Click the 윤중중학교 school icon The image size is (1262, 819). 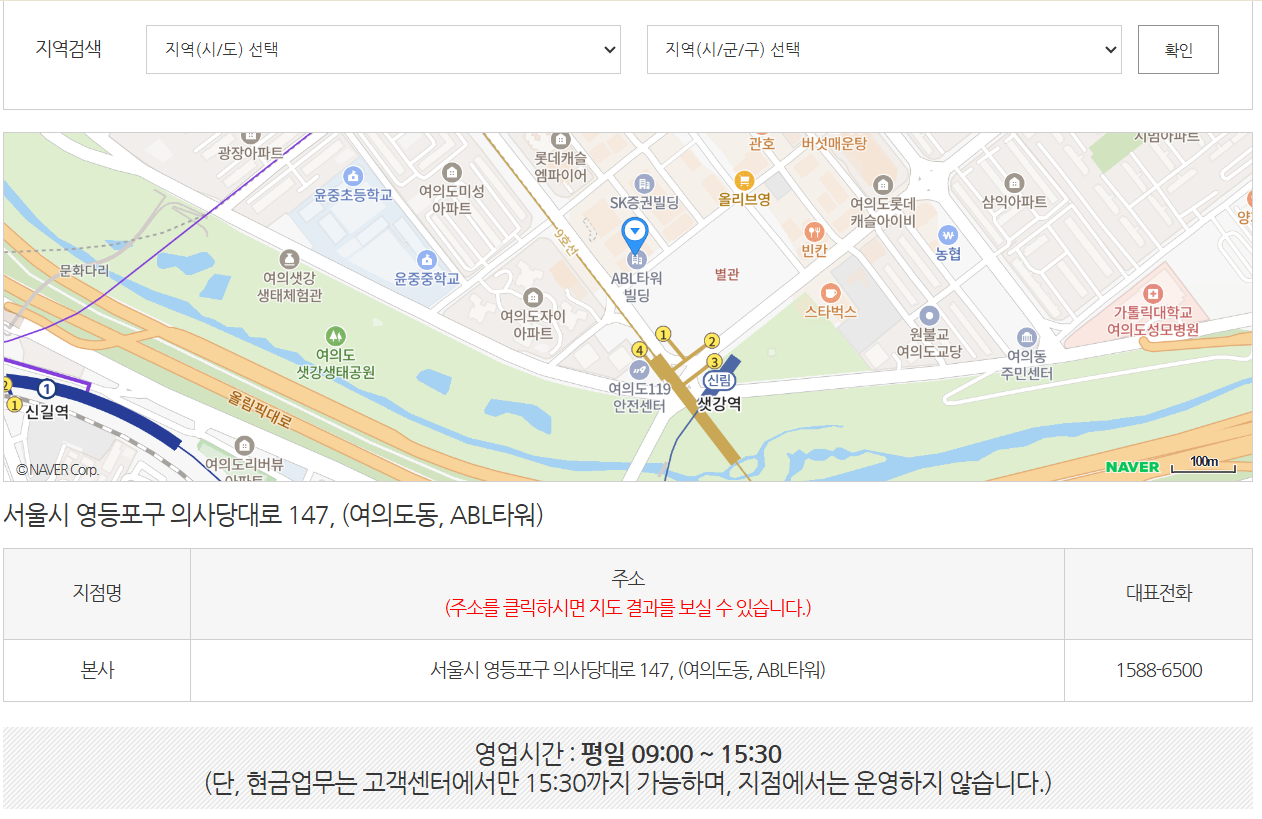tap(427, 260)
